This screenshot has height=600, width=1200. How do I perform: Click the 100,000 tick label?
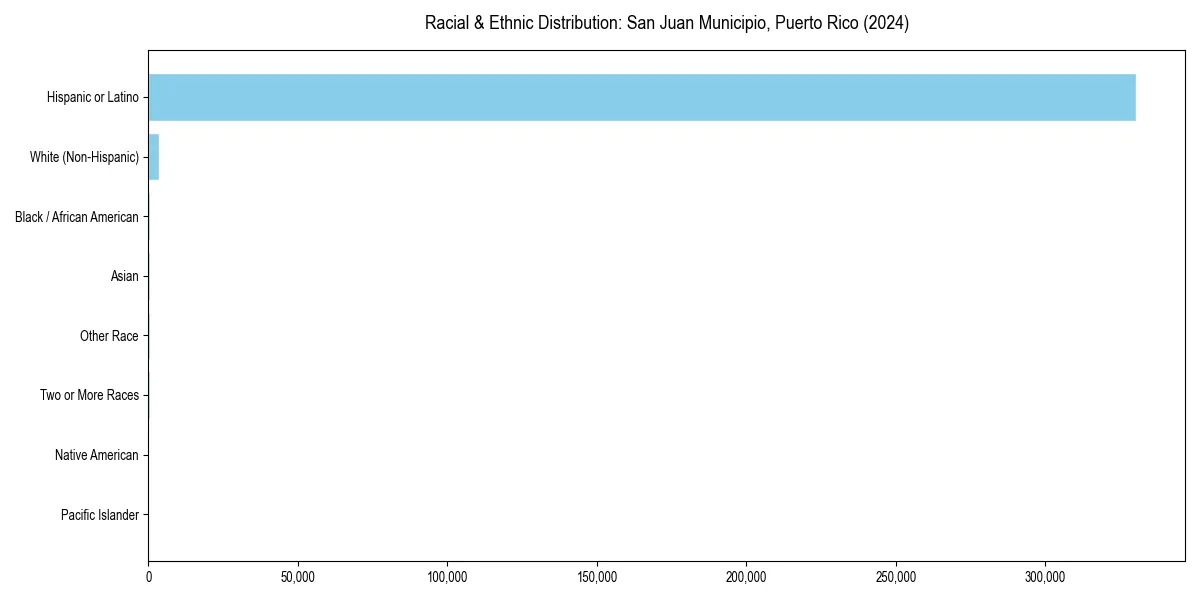[x=447, y=577]
